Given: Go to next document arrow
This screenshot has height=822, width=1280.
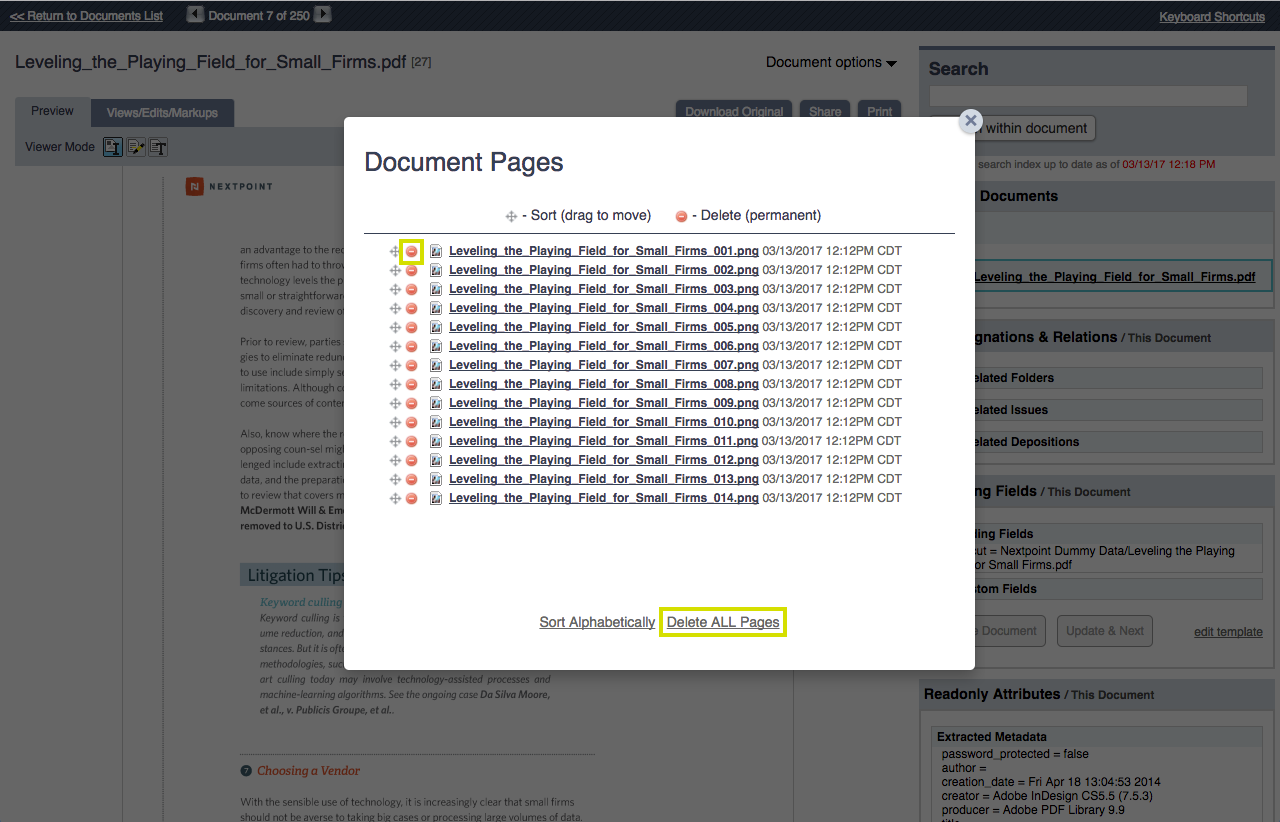Looking at the screenshot, I should tap(322, 14).
